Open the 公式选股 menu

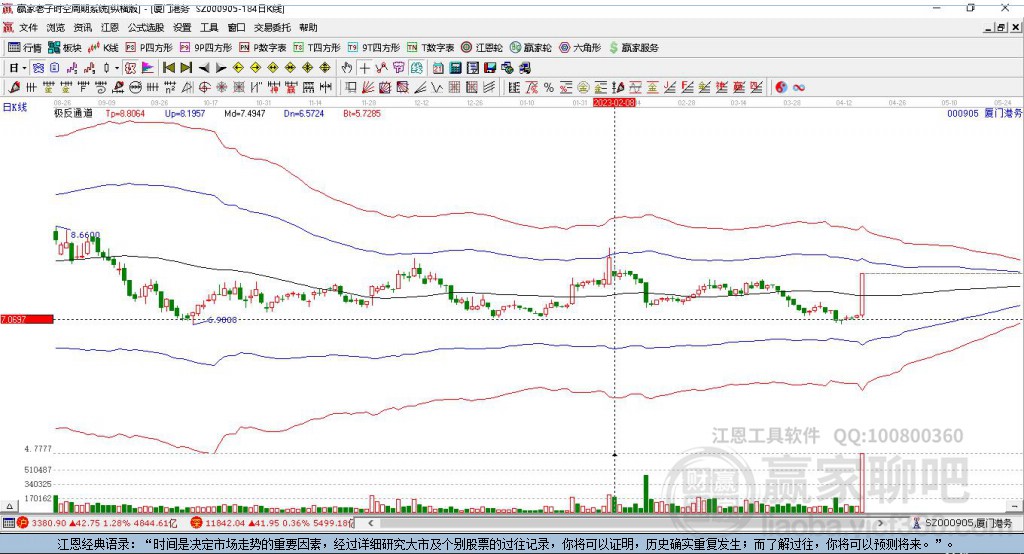pos(146,27)
